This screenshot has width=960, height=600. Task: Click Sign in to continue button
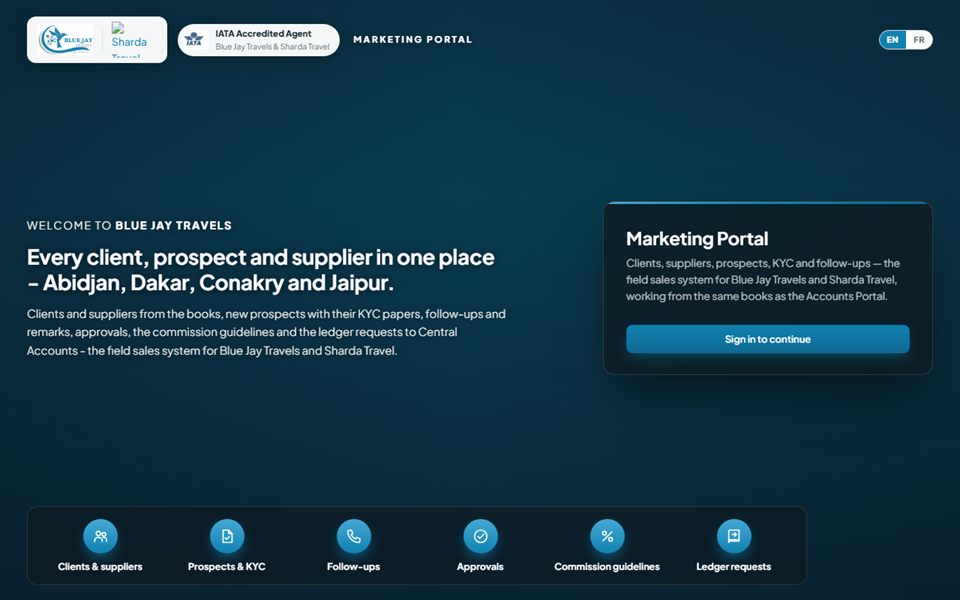[768, 339]
